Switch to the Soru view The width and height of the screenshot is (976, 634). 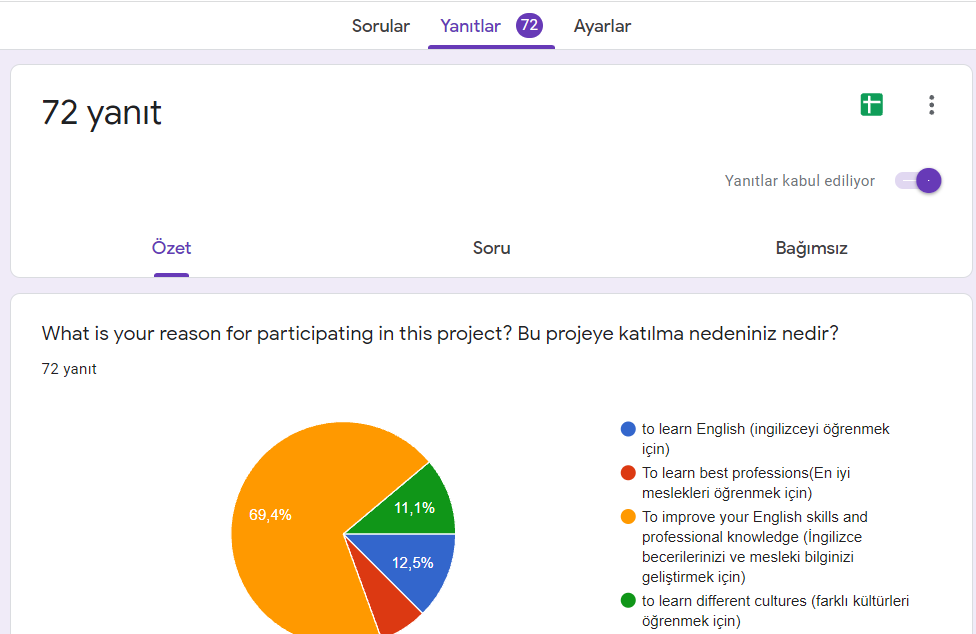pos(491,247)
